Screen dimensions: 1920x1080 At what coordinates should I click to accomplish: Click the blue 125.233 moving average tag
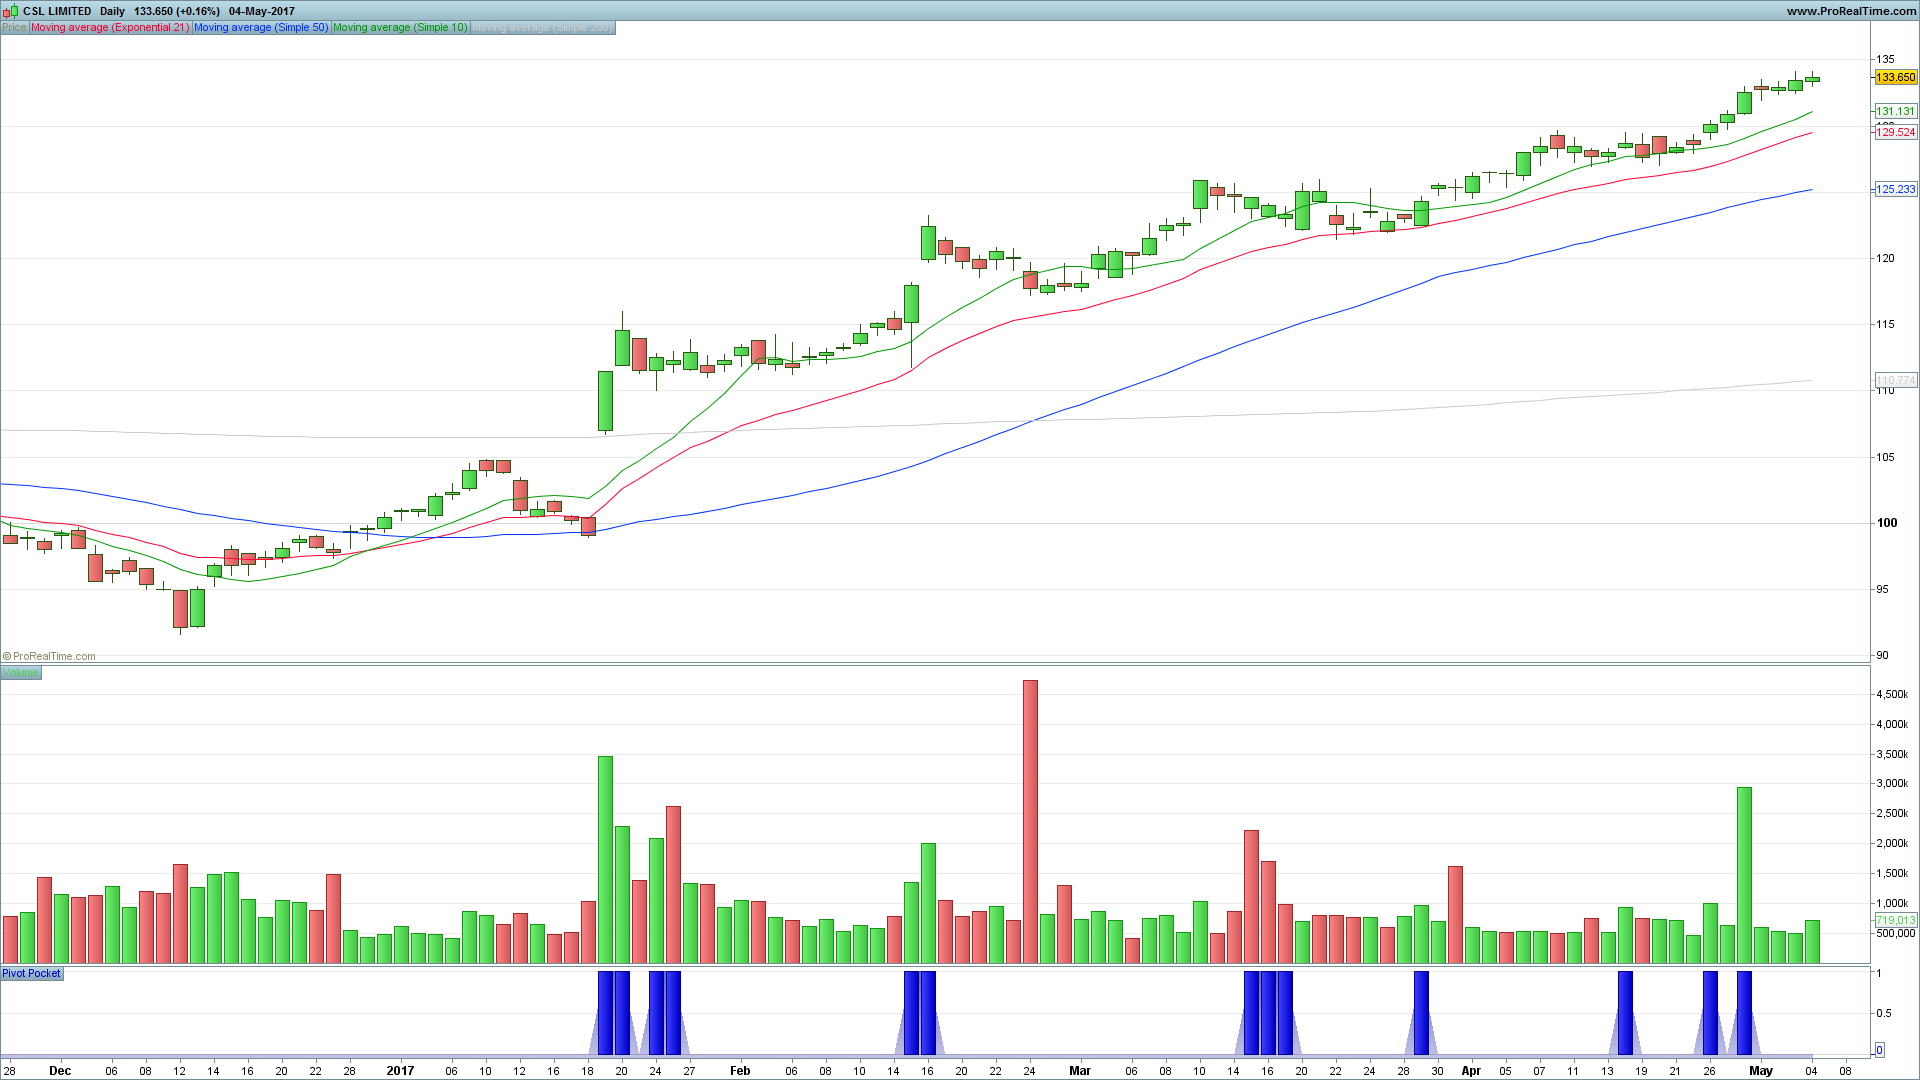pyautogui.click(x=1895, y=189)
